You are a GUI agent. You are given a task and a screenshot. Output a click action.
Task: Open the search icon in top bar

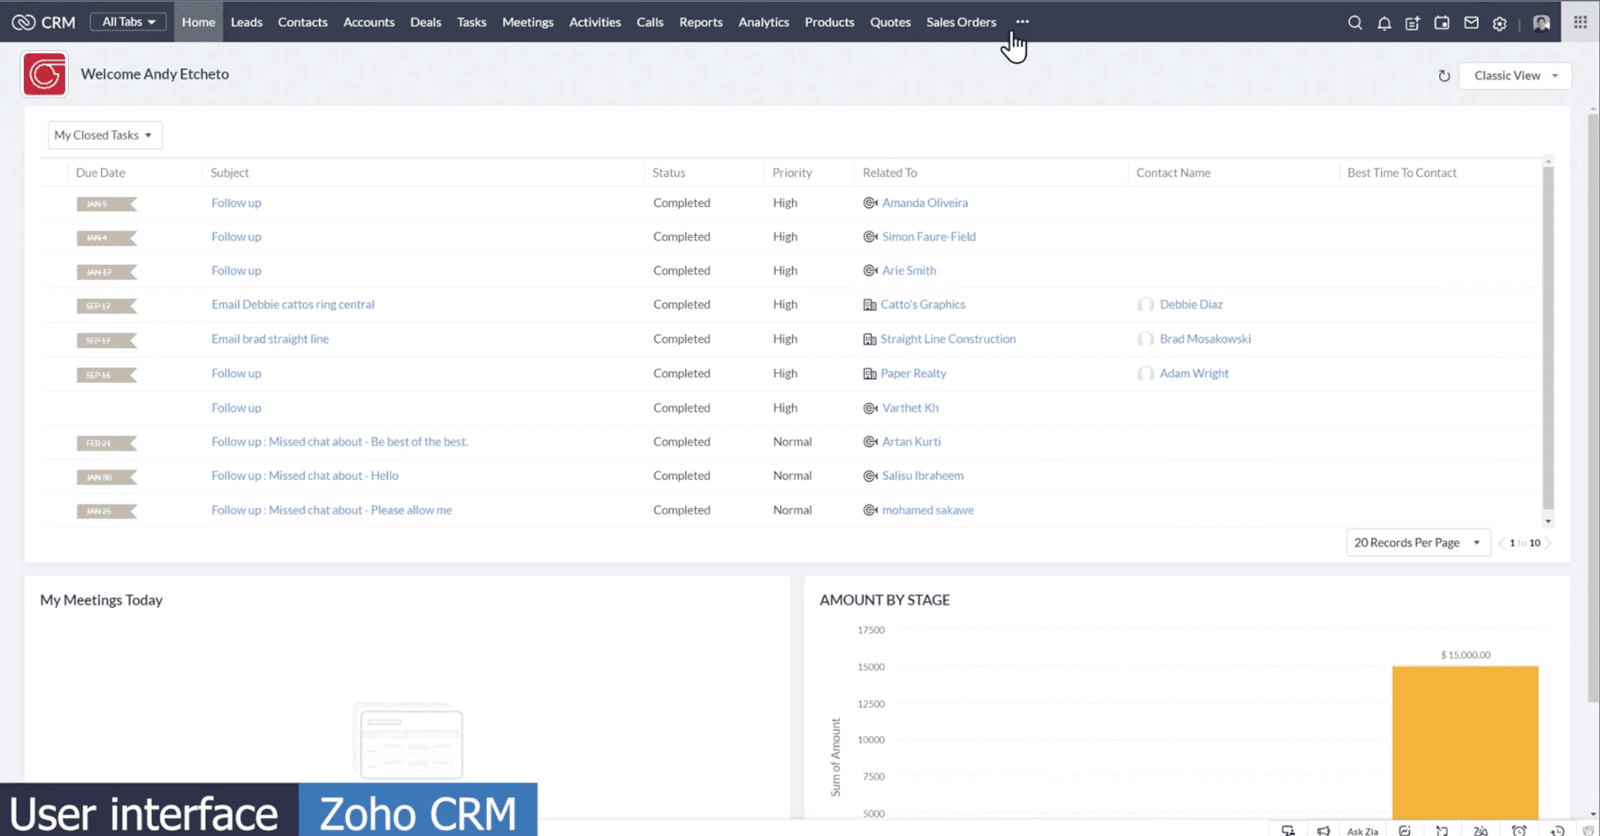(x=1354, y=22)
